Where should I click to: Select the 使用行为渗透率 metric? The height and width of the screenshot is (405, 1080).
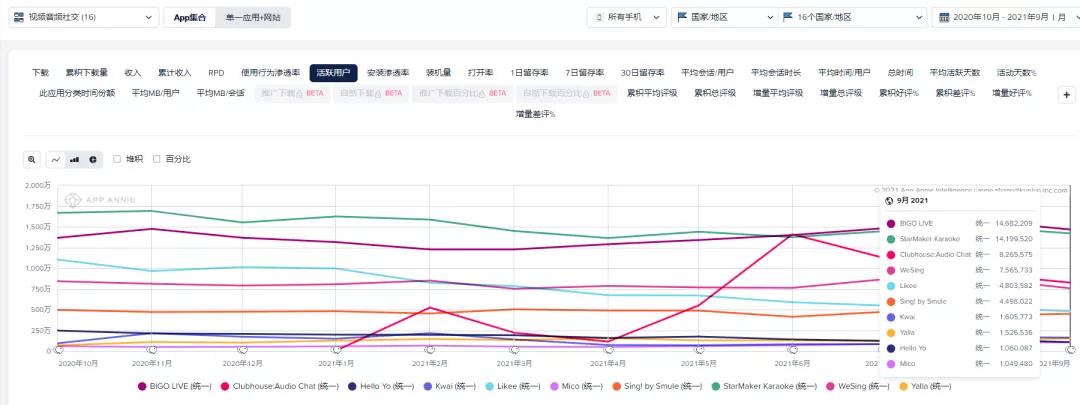coord(271,72)
